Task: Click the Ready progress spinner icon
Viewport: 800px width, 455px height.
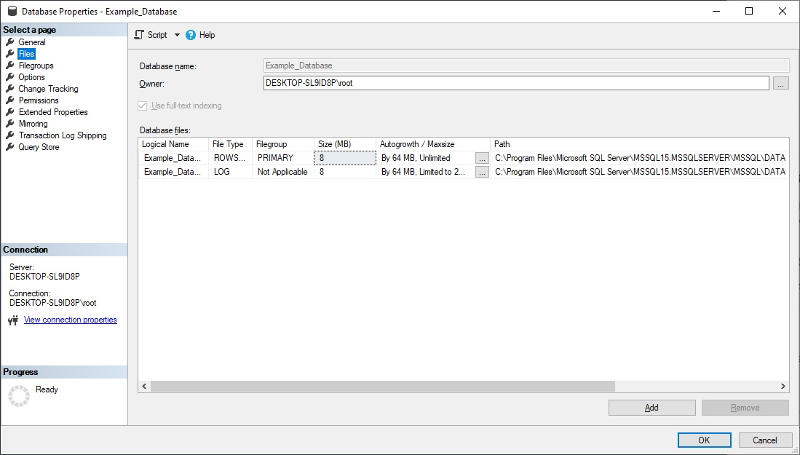Action: coord(19,396)
